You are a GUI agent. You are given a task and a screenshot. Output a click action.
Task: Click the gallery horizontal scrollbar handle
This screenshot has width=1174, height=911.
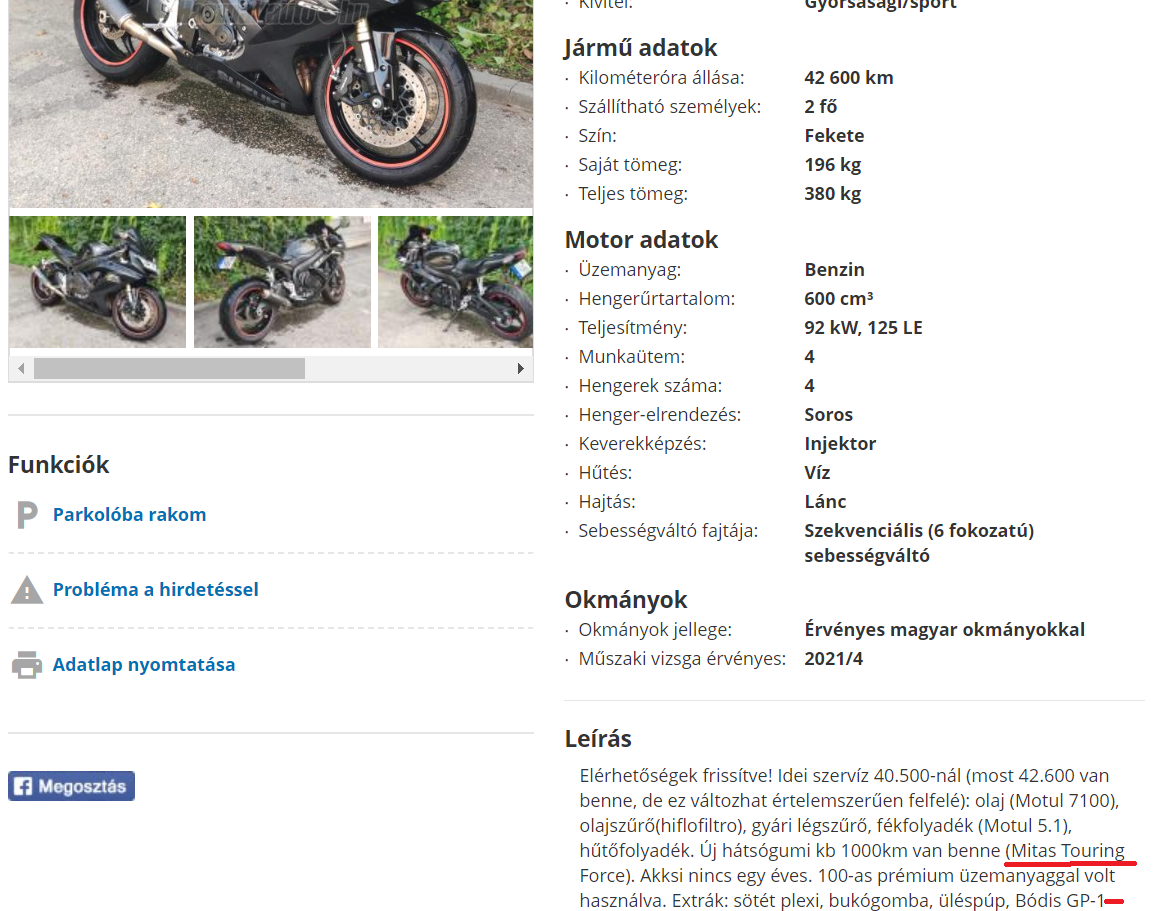(x=169, y=368)
